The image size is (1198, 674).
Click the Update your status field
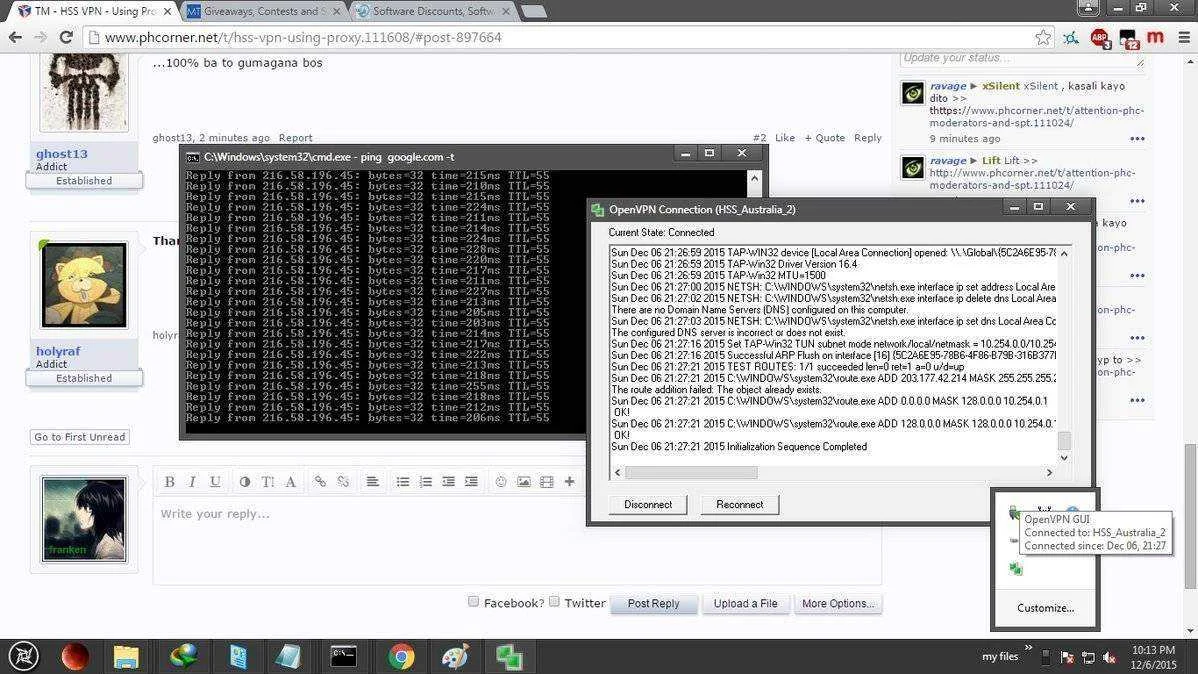1022,58
